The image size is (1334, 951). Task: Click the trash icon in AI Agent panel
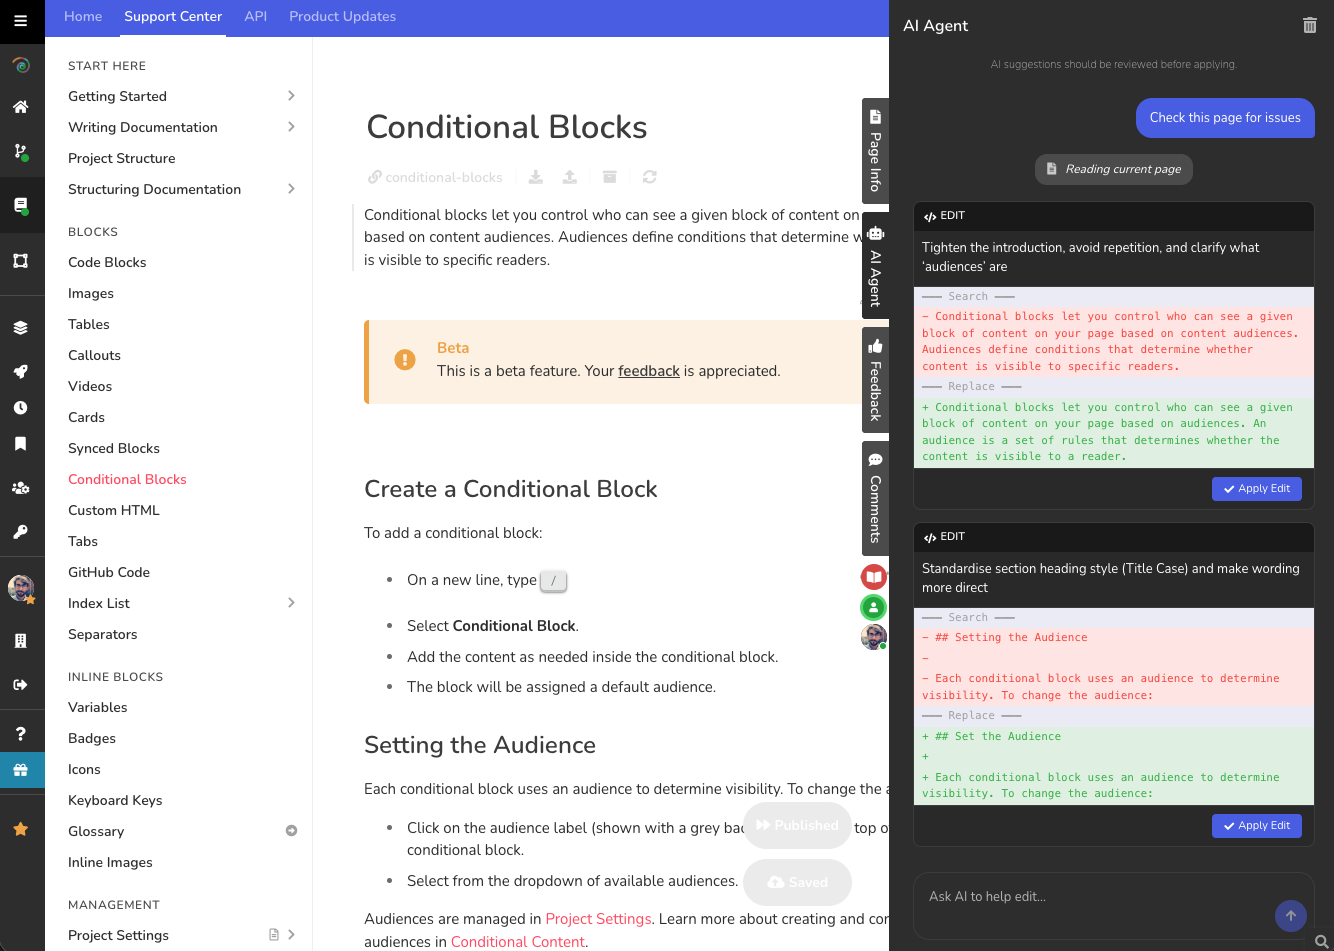[x=1309, y=25]
